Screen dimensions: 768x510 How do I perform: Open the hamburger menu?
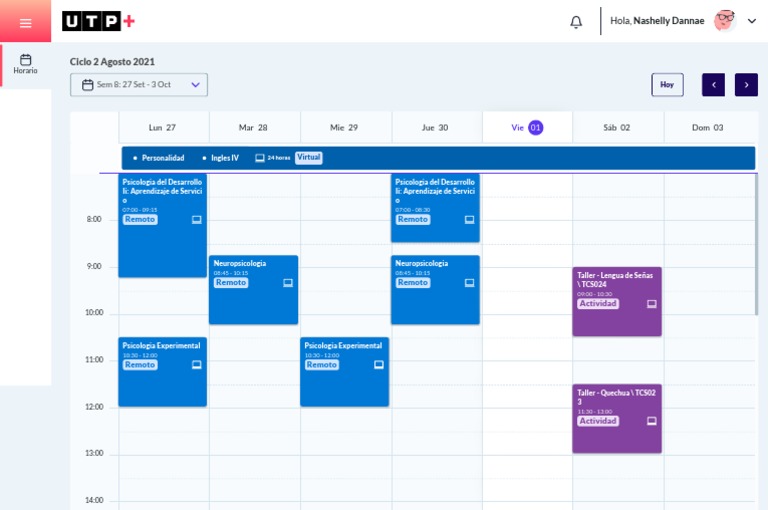25,22
